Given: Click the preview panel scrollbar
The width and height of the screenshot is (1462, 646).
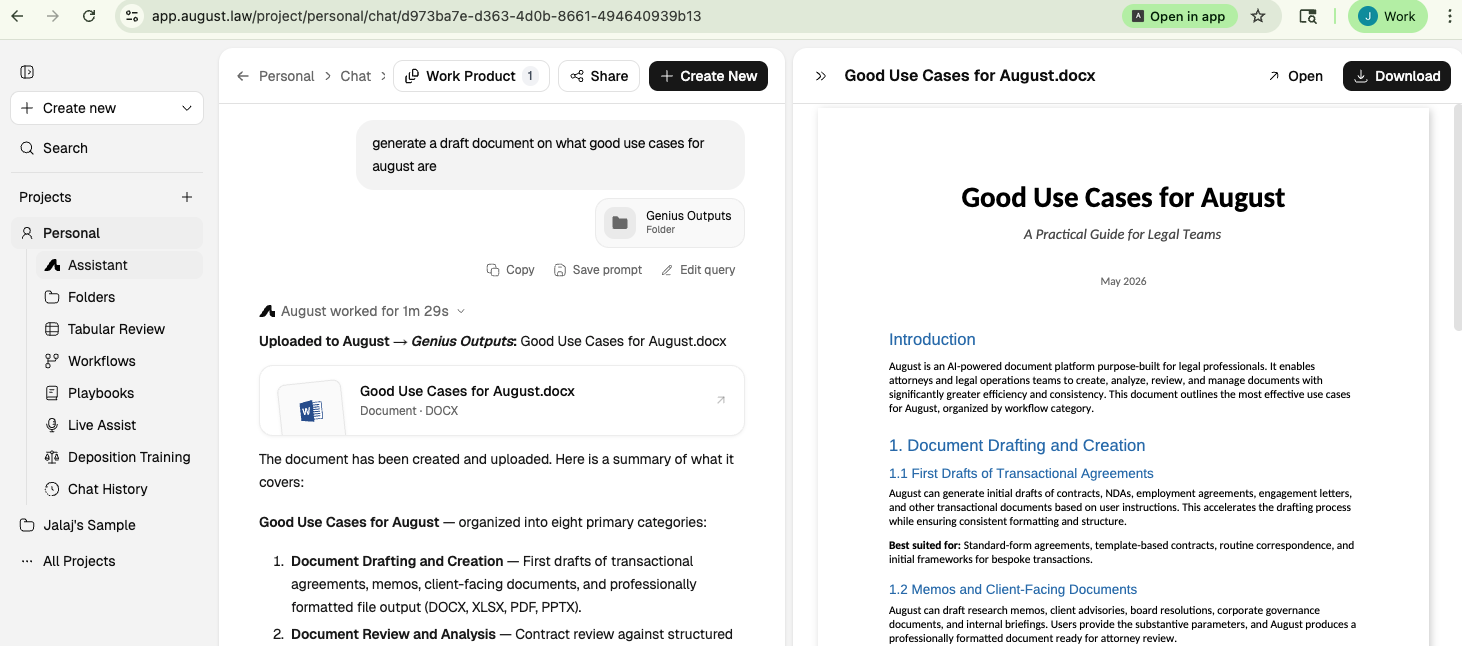Looking at the screenshot, I should pos(1456,217).
